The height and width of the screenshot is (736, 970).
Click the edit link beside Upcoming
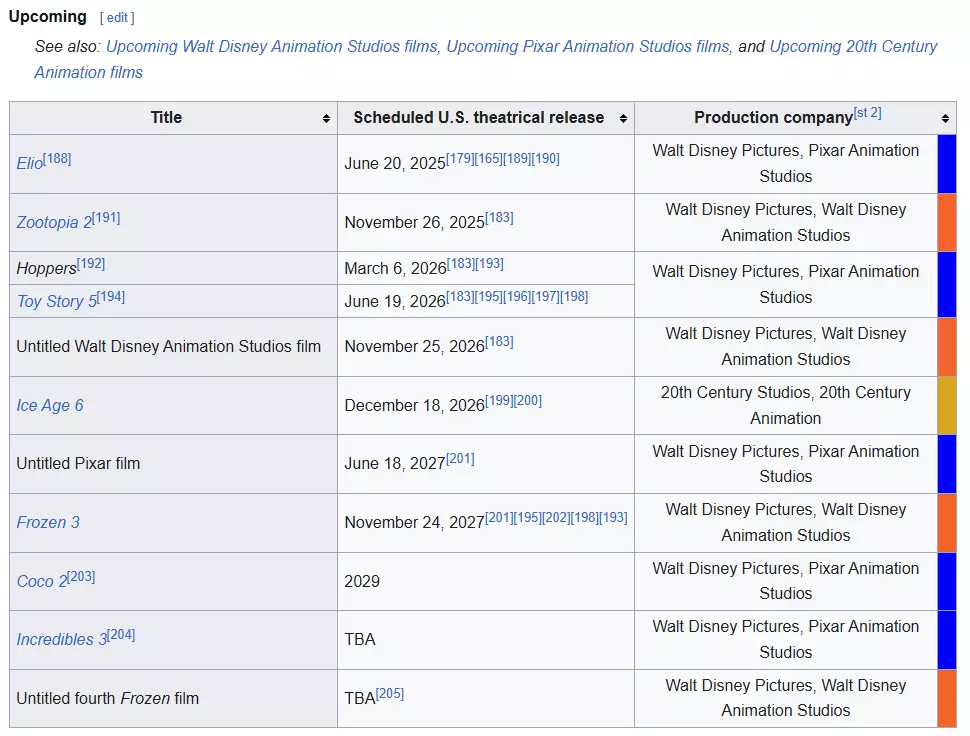117,18
